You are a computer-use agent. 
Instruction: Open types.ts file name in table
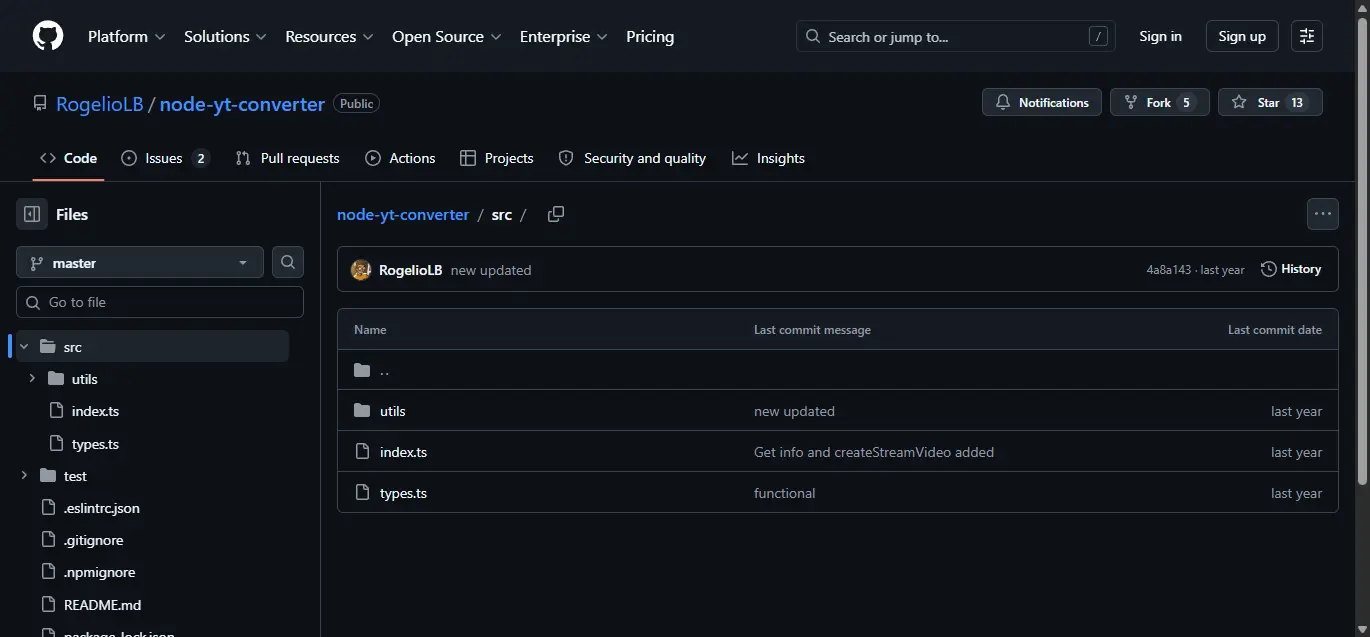403,493
